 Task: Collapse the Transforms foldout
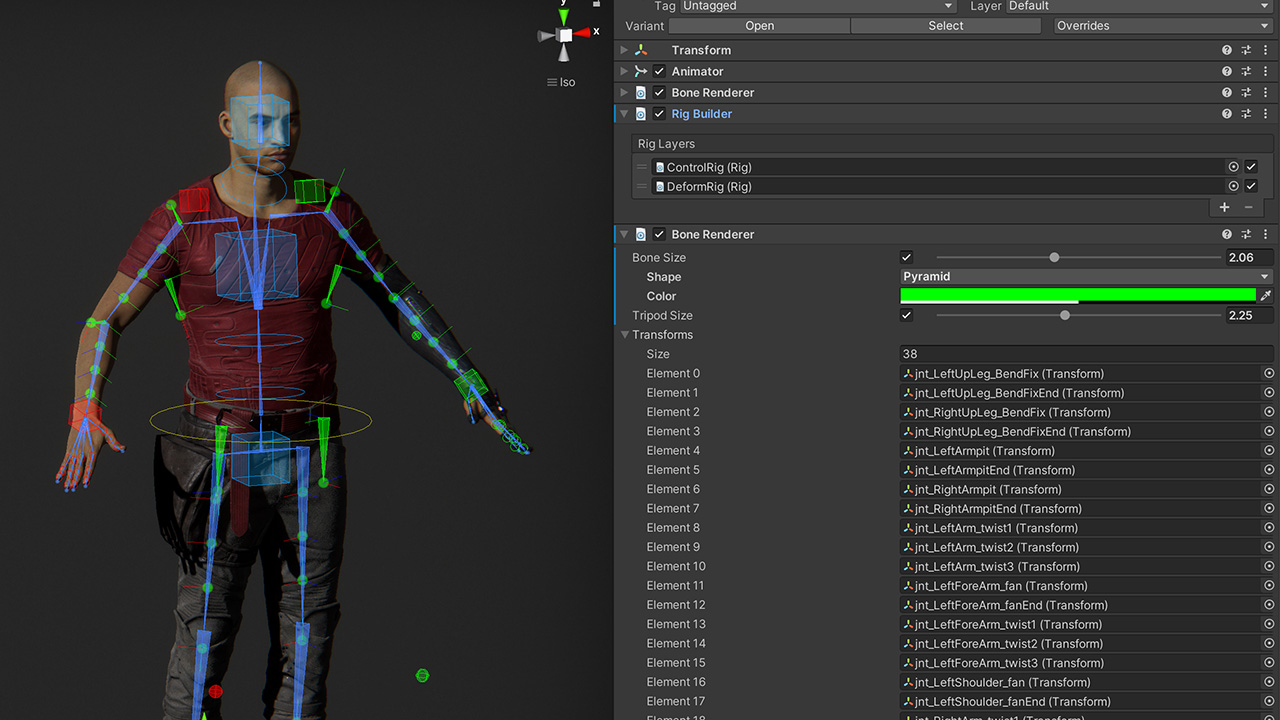(x=624, y=334)
